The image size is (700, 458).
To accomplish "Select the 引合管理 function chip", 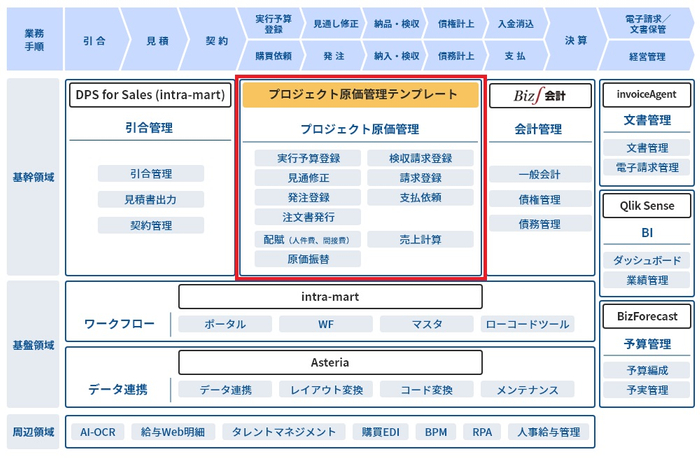I will [151, 174].
